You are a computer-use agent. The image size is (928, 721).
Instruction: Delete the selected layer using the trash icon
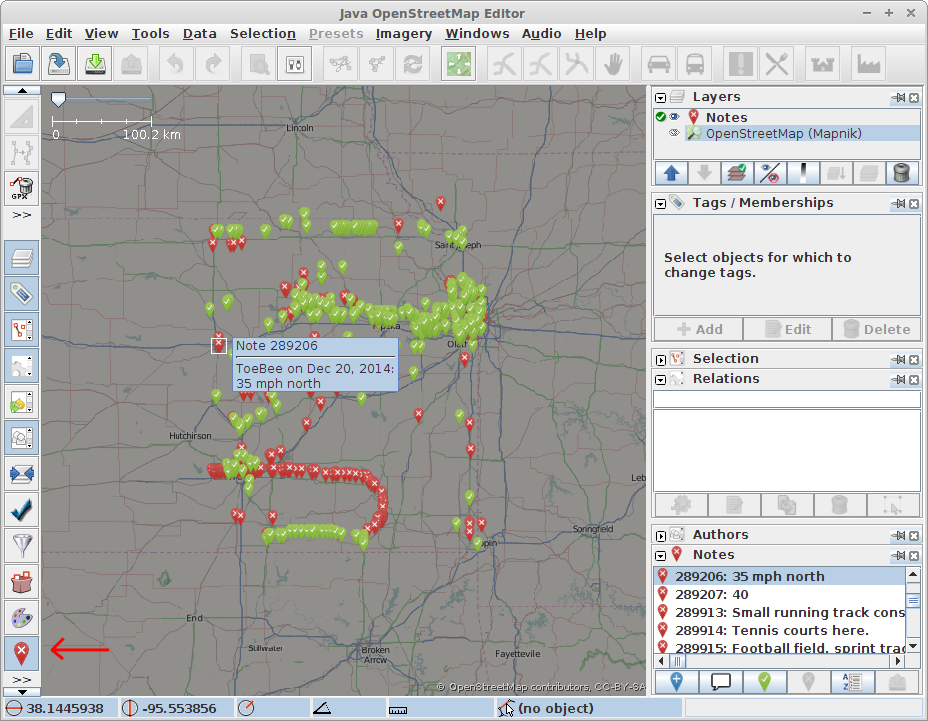click(x=901, y=172)
